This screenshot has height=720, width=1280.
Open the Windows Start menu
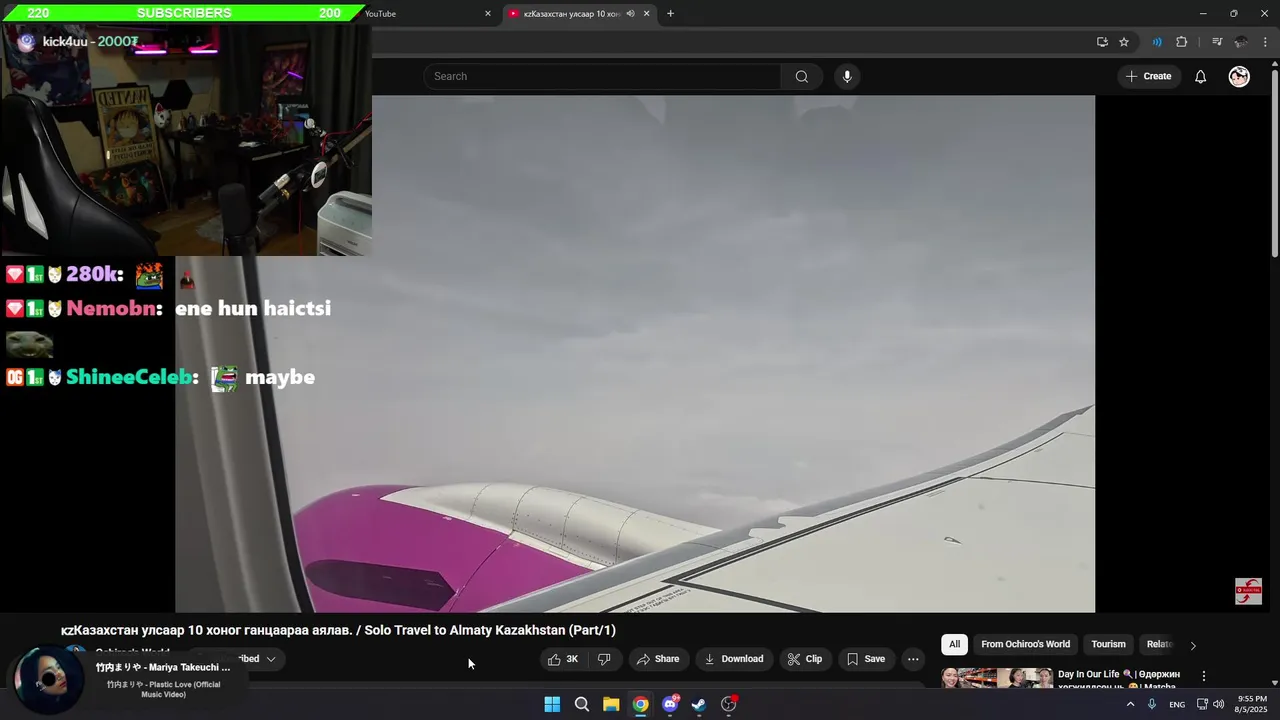point(552,704)
